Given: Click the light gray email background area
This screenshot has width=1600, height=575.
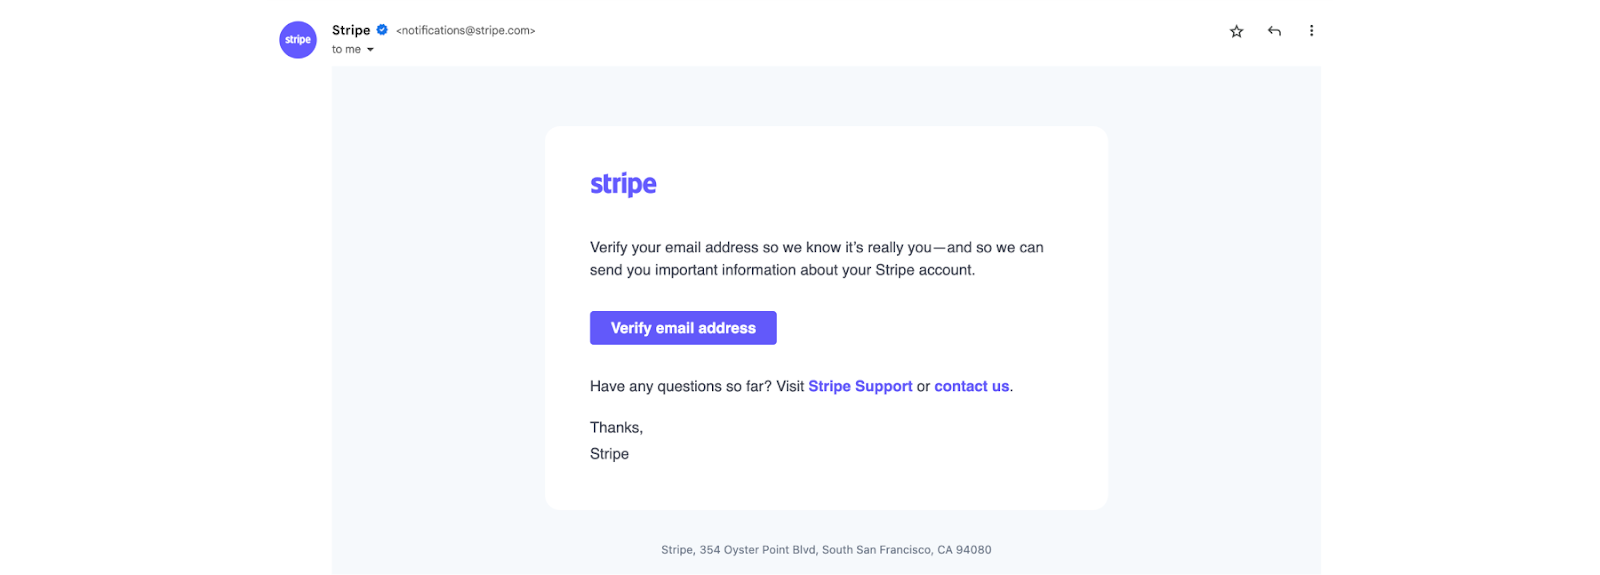Looking at the screenshot, I should 440,300.
